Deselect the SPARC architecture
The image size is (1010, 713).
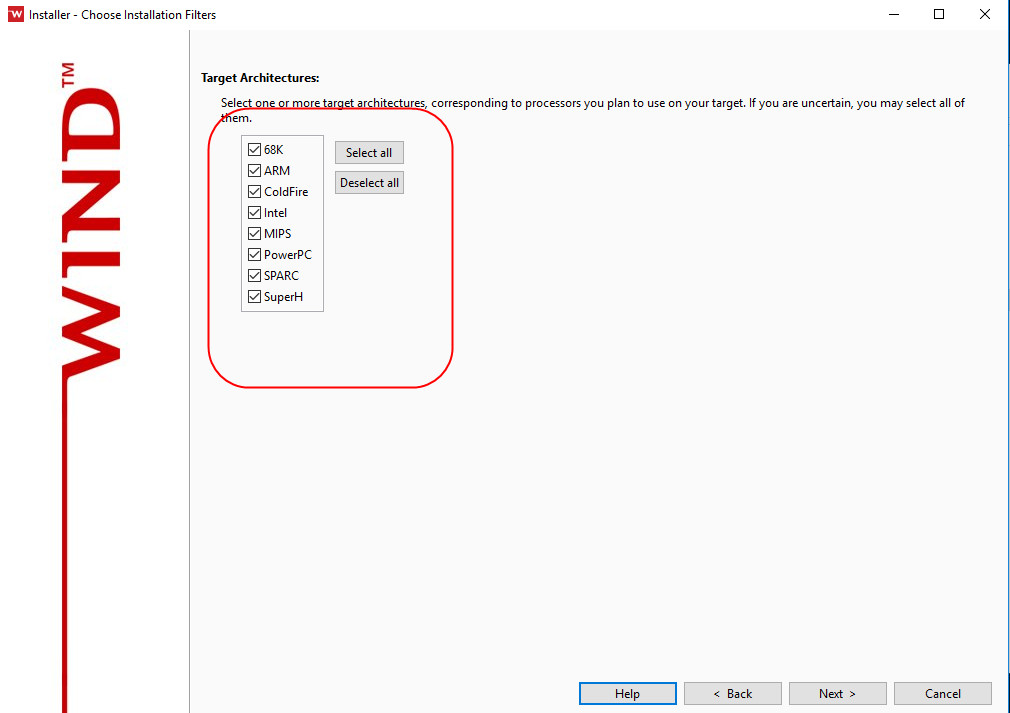click(x=254, y=275)
